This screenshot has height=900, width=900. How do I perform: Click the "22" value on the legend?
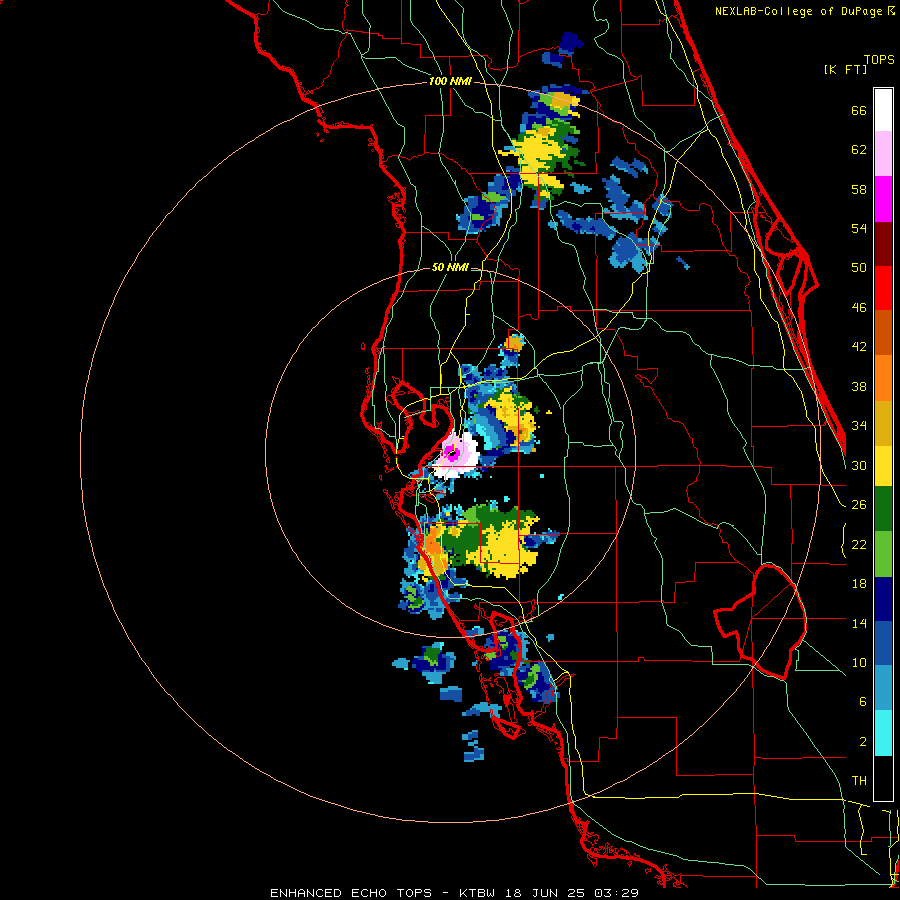click(859, 544)
